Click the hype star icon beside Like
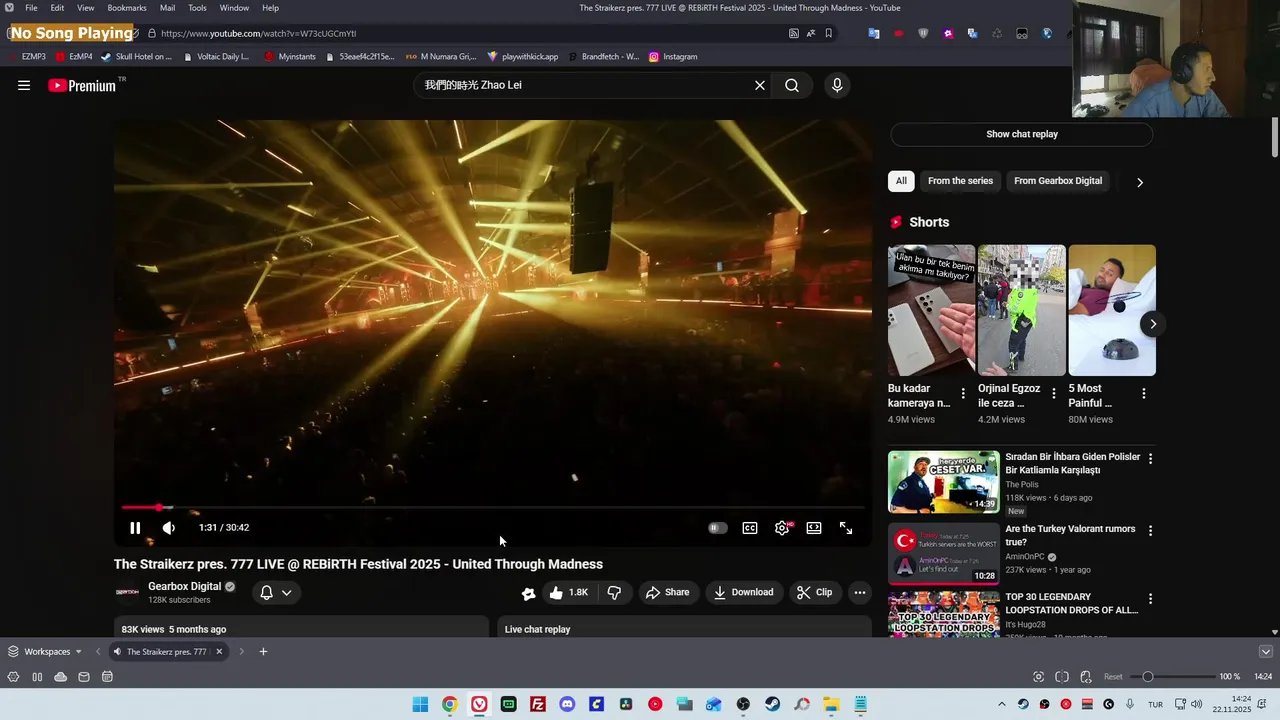This screenshot has width=1280, height=720. tap(529, 593)
